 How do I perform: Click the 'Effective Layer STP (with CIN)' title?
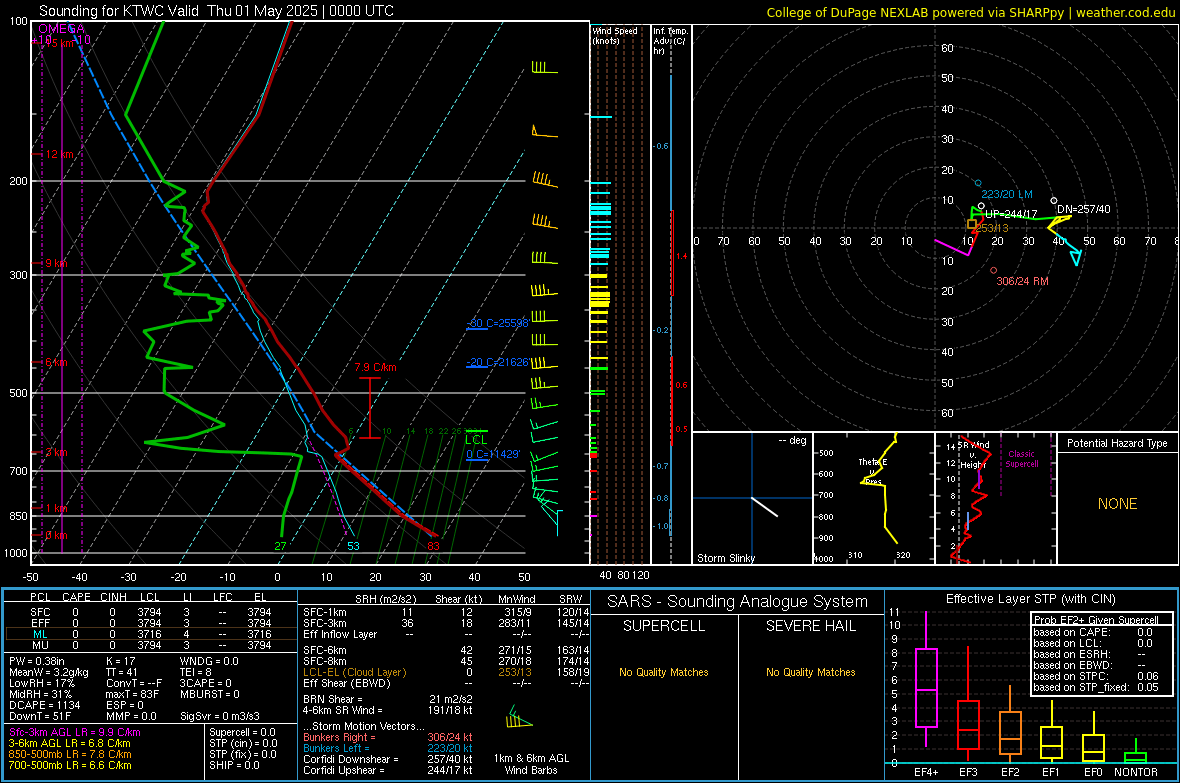pyautogui.click(x=1030, y=599)
